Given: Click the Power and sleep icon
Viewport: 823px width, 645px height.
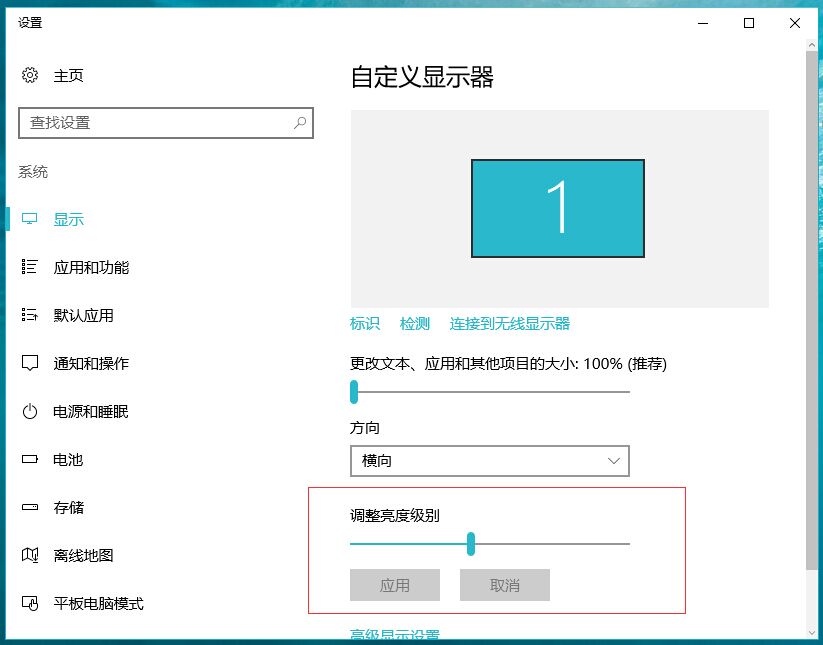Looking at the screenshot, I should 30,411.
